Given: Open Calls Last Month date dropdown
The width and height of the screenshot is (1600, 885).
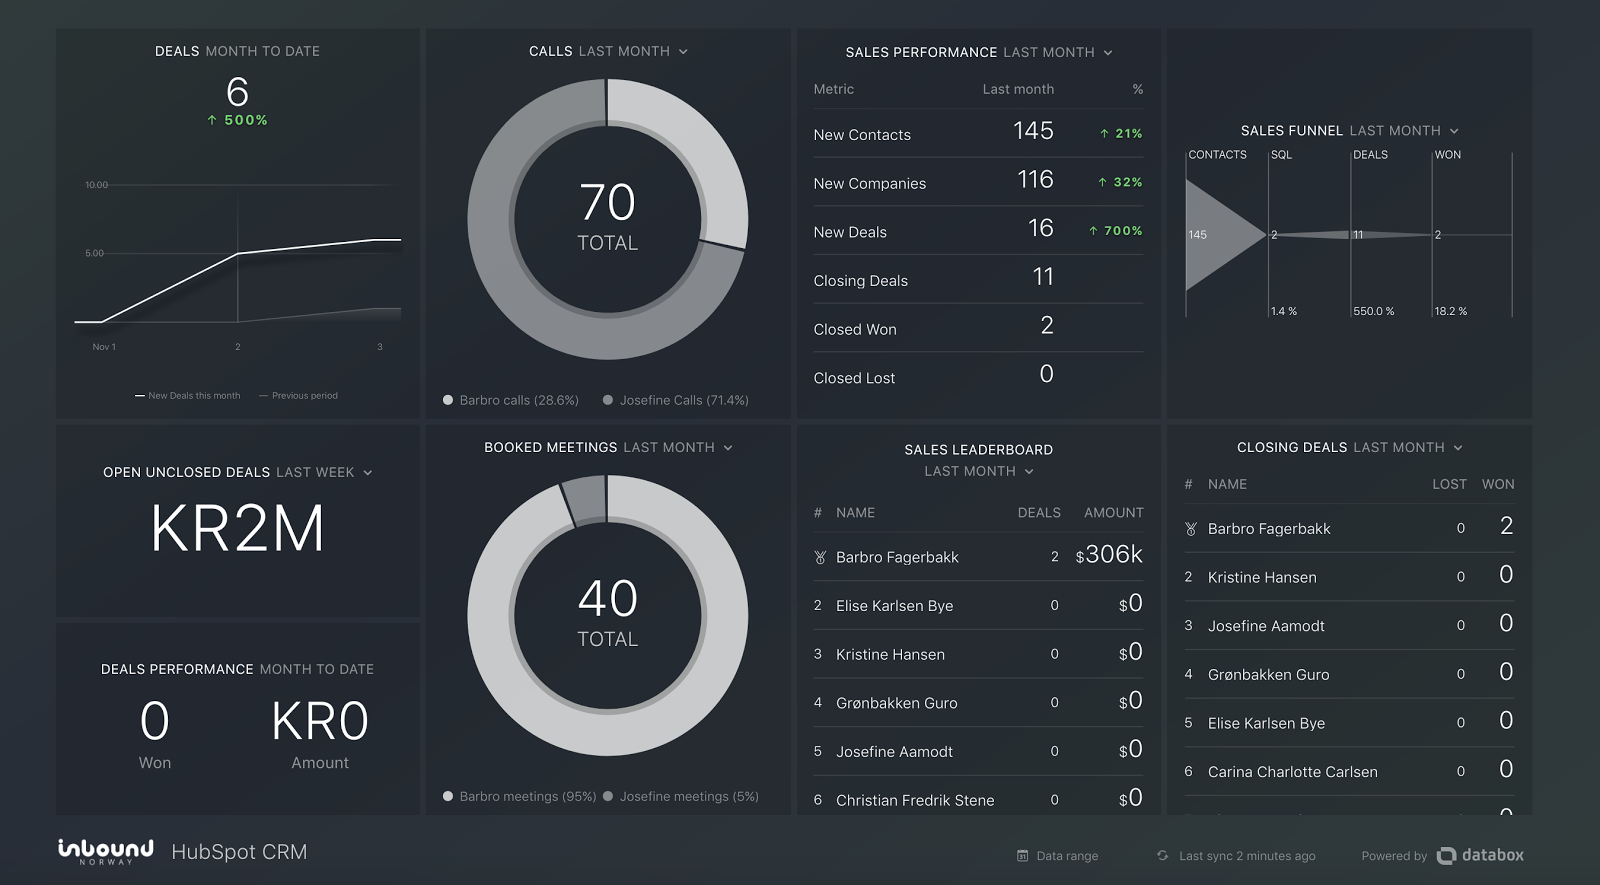Looking at the screenshot, I should pos(683,52).
